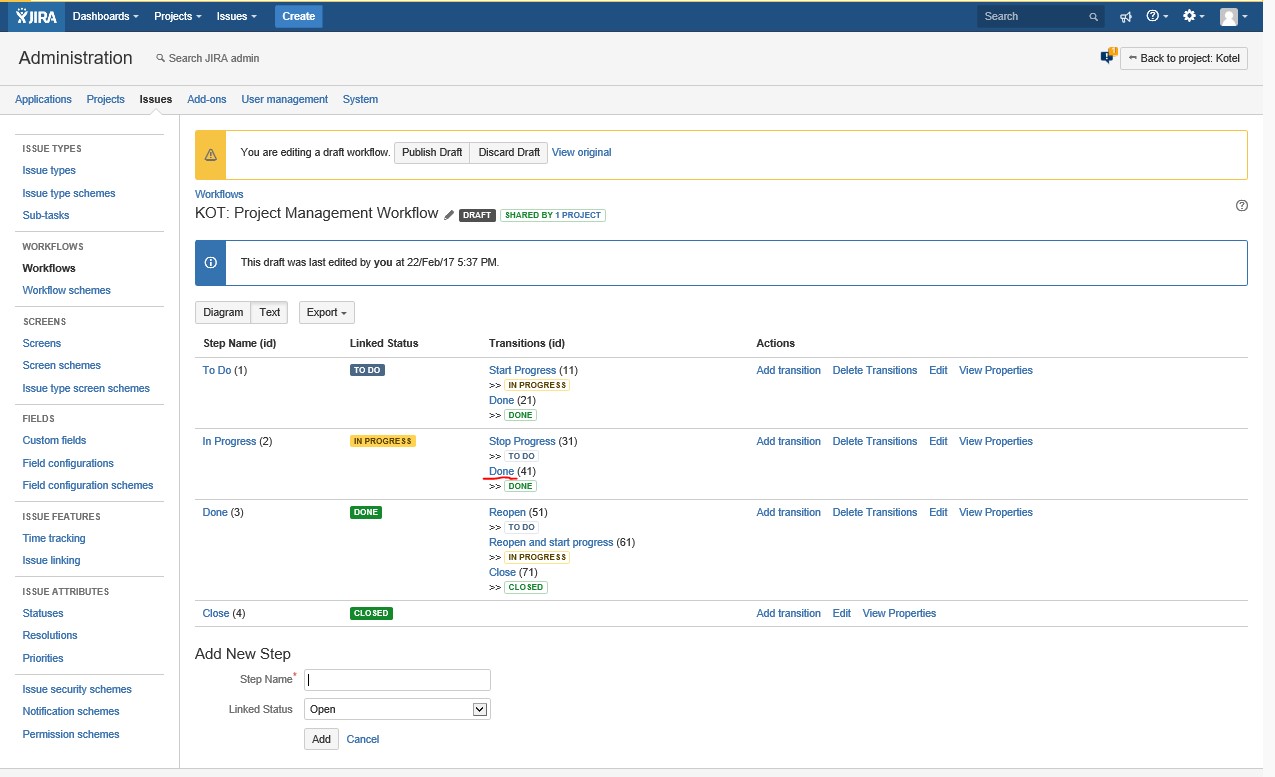Screen dimensions: 1275x777
Task: Click the notification flag icon near Back to project
Action: pos(1108,56)
